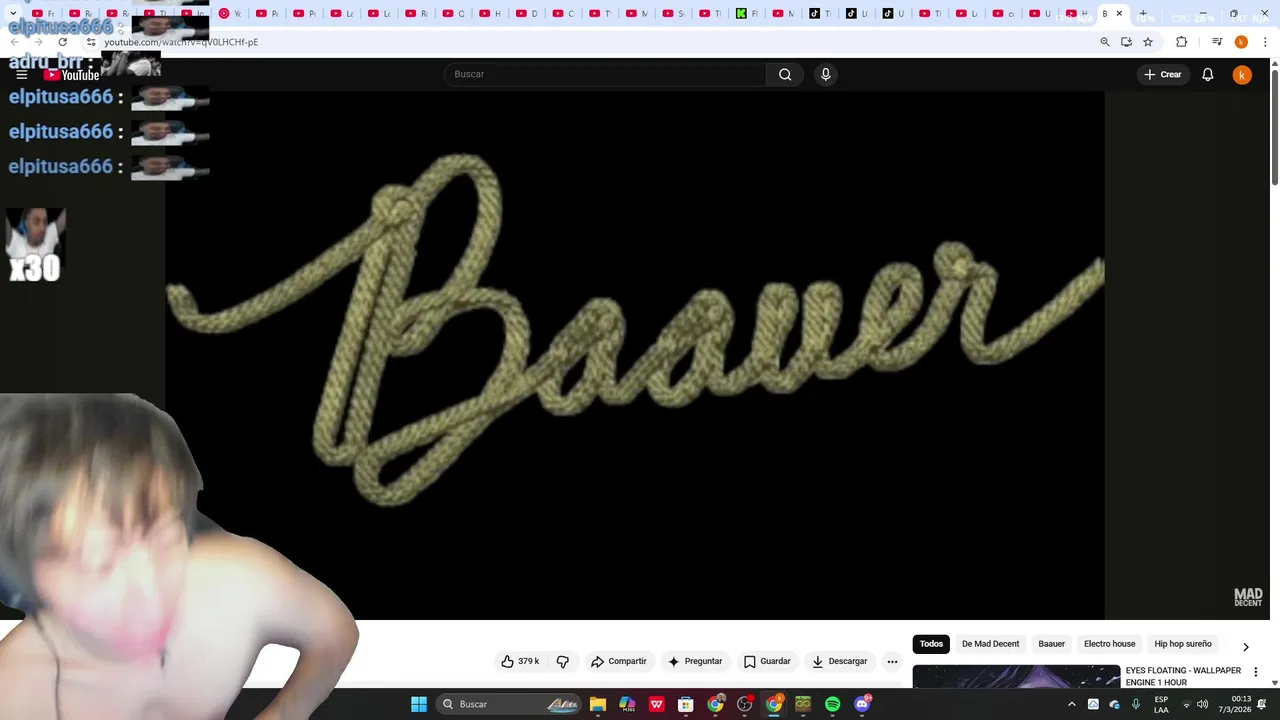Select the Electro house chip
Image resolution: width=1280 pixels, height=720 pixels.
point(1110,644)
